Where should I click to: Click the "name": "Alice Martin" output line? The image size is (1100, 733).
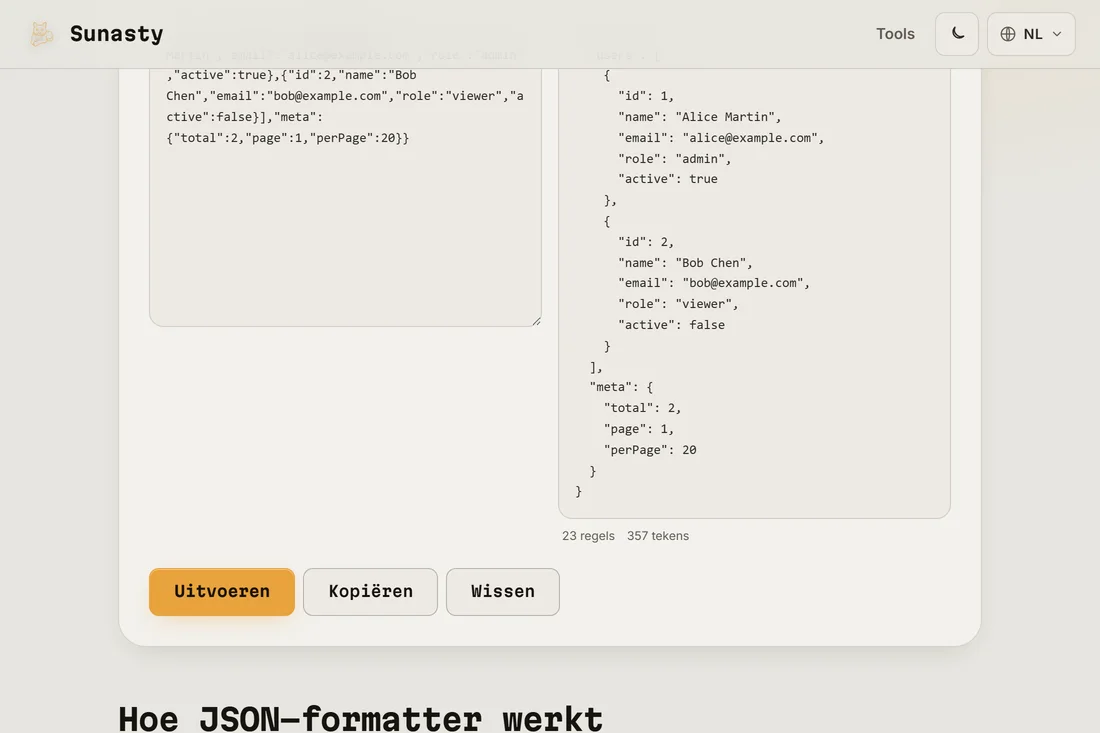pyautogui.click(x=699, y=116)
